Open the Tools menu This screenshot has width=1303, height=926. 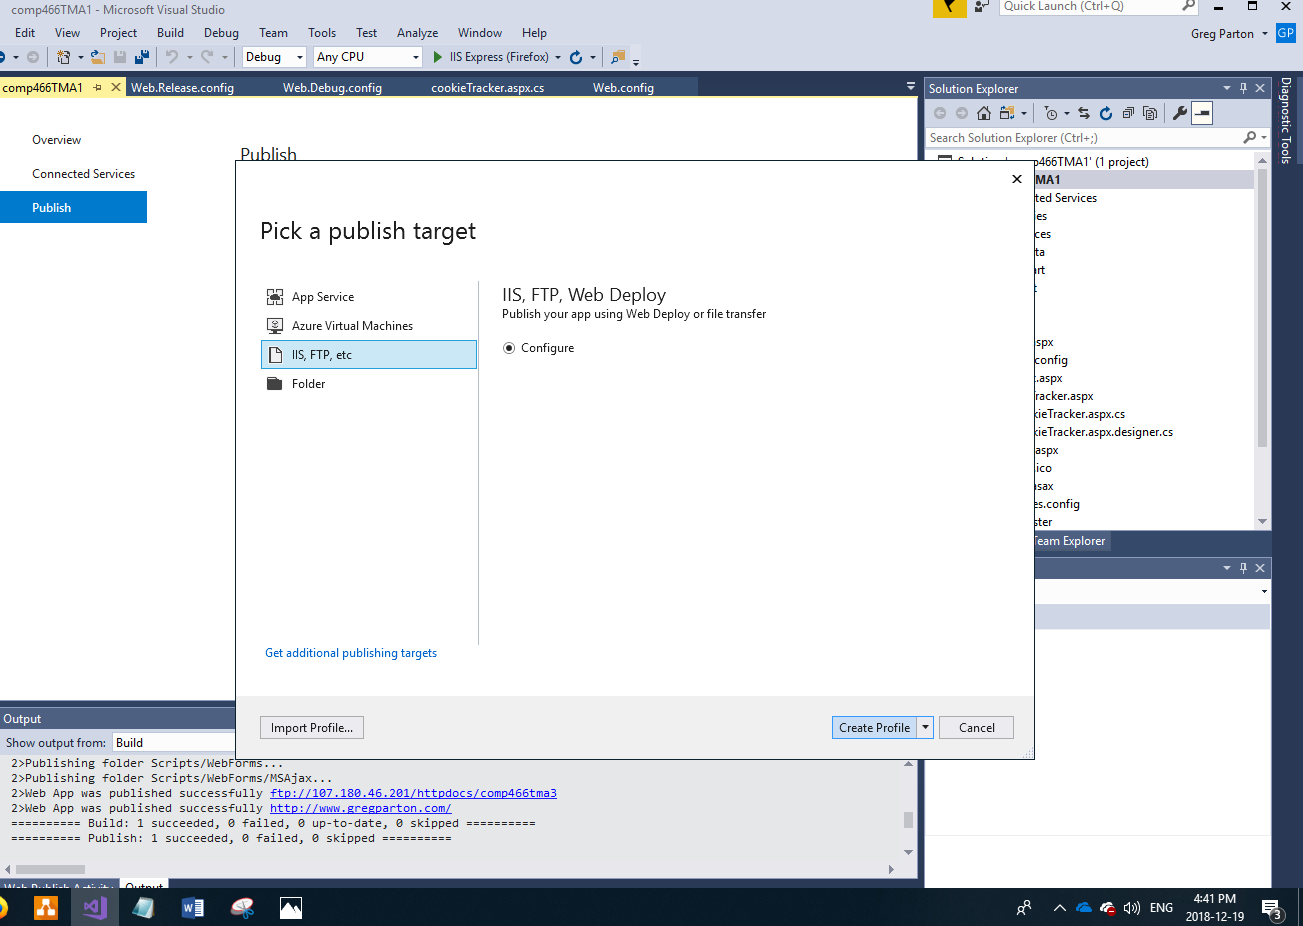[x=322, y=33]
